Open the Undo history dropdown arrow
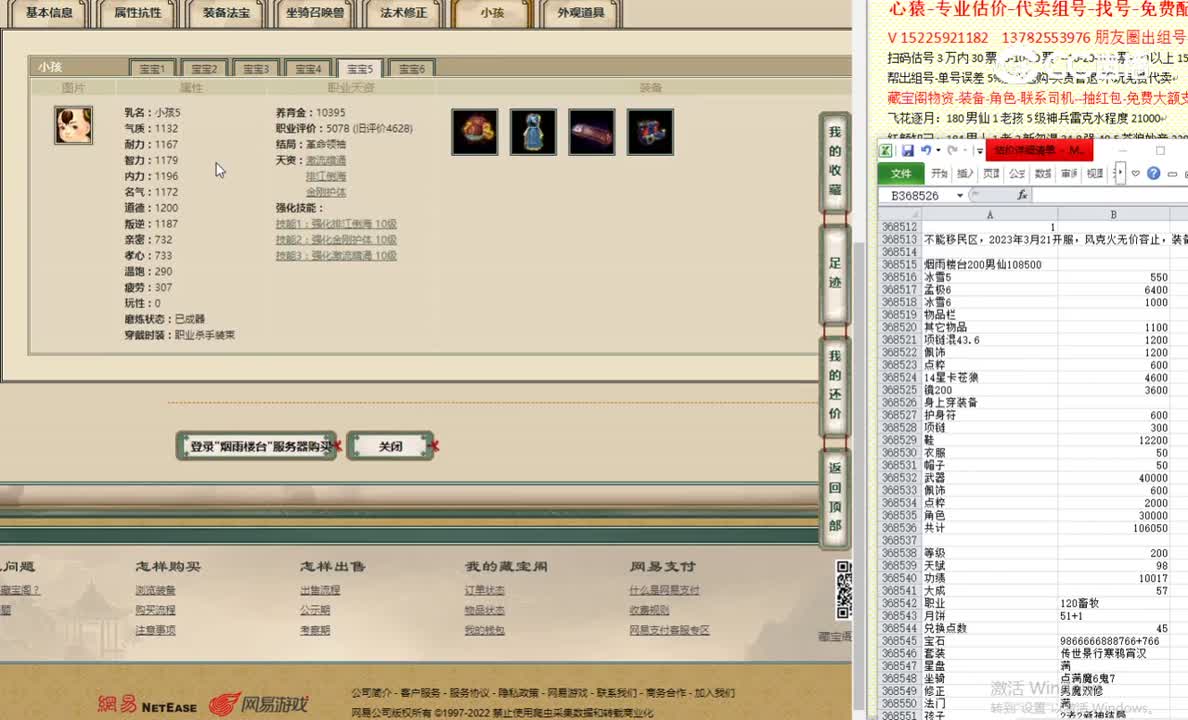 [x=937, y=150]
